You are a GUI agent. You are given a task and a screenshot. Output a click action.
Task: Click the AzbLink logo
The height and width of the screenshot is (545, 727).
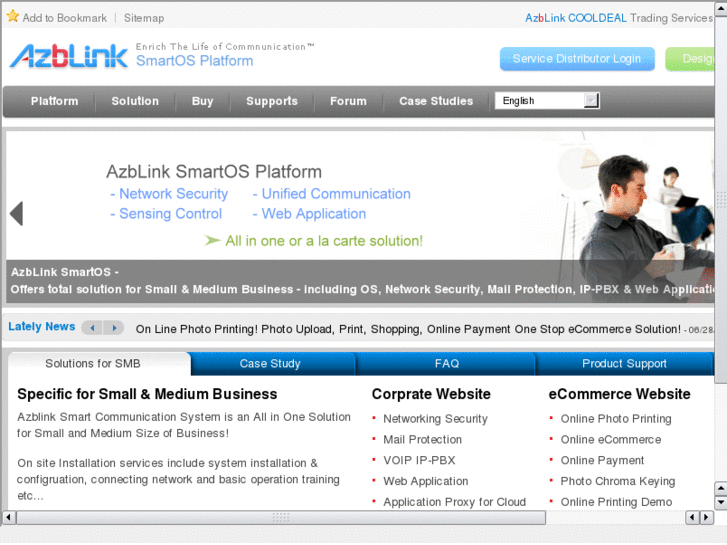(x=69, y=56)
